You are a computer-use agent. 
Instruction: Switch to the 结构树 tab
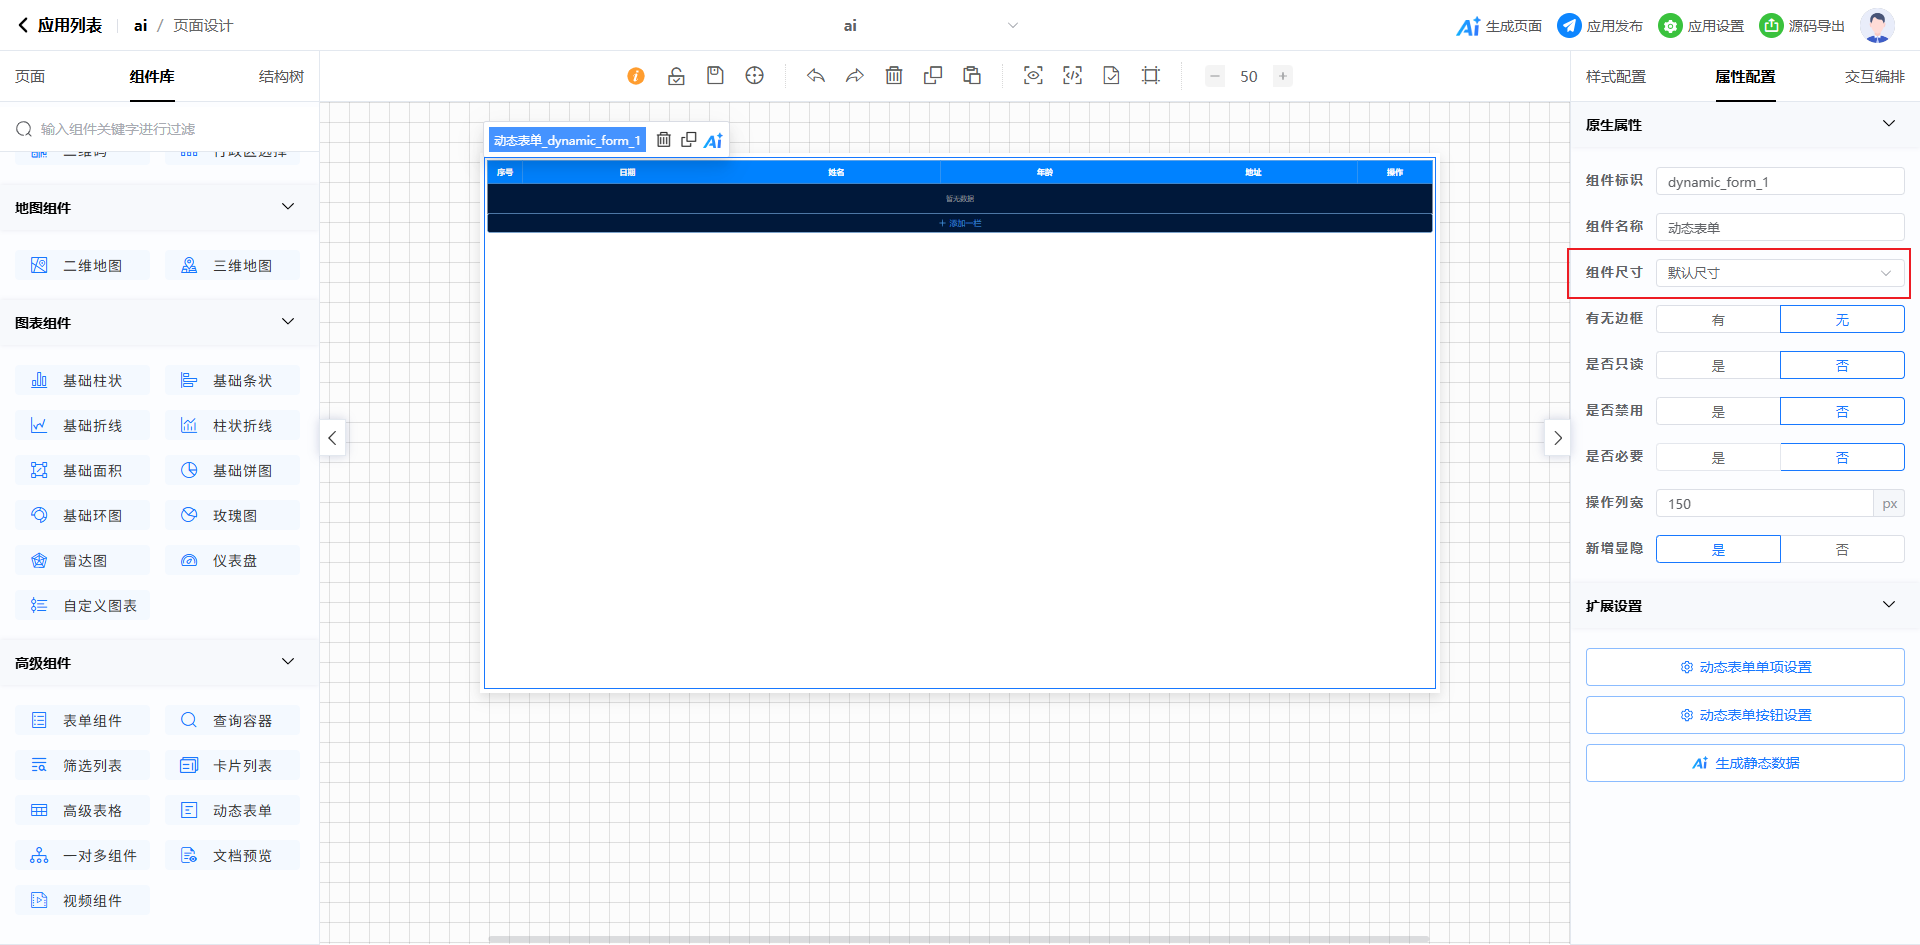pos(281,77)
